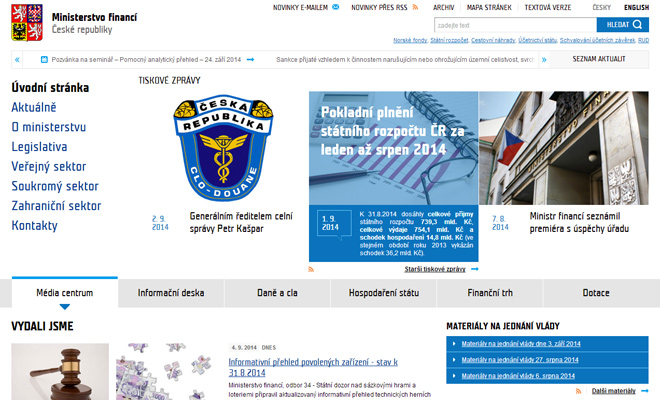
Task: Click RSS icon below press releases
Action: pos(311,269)
